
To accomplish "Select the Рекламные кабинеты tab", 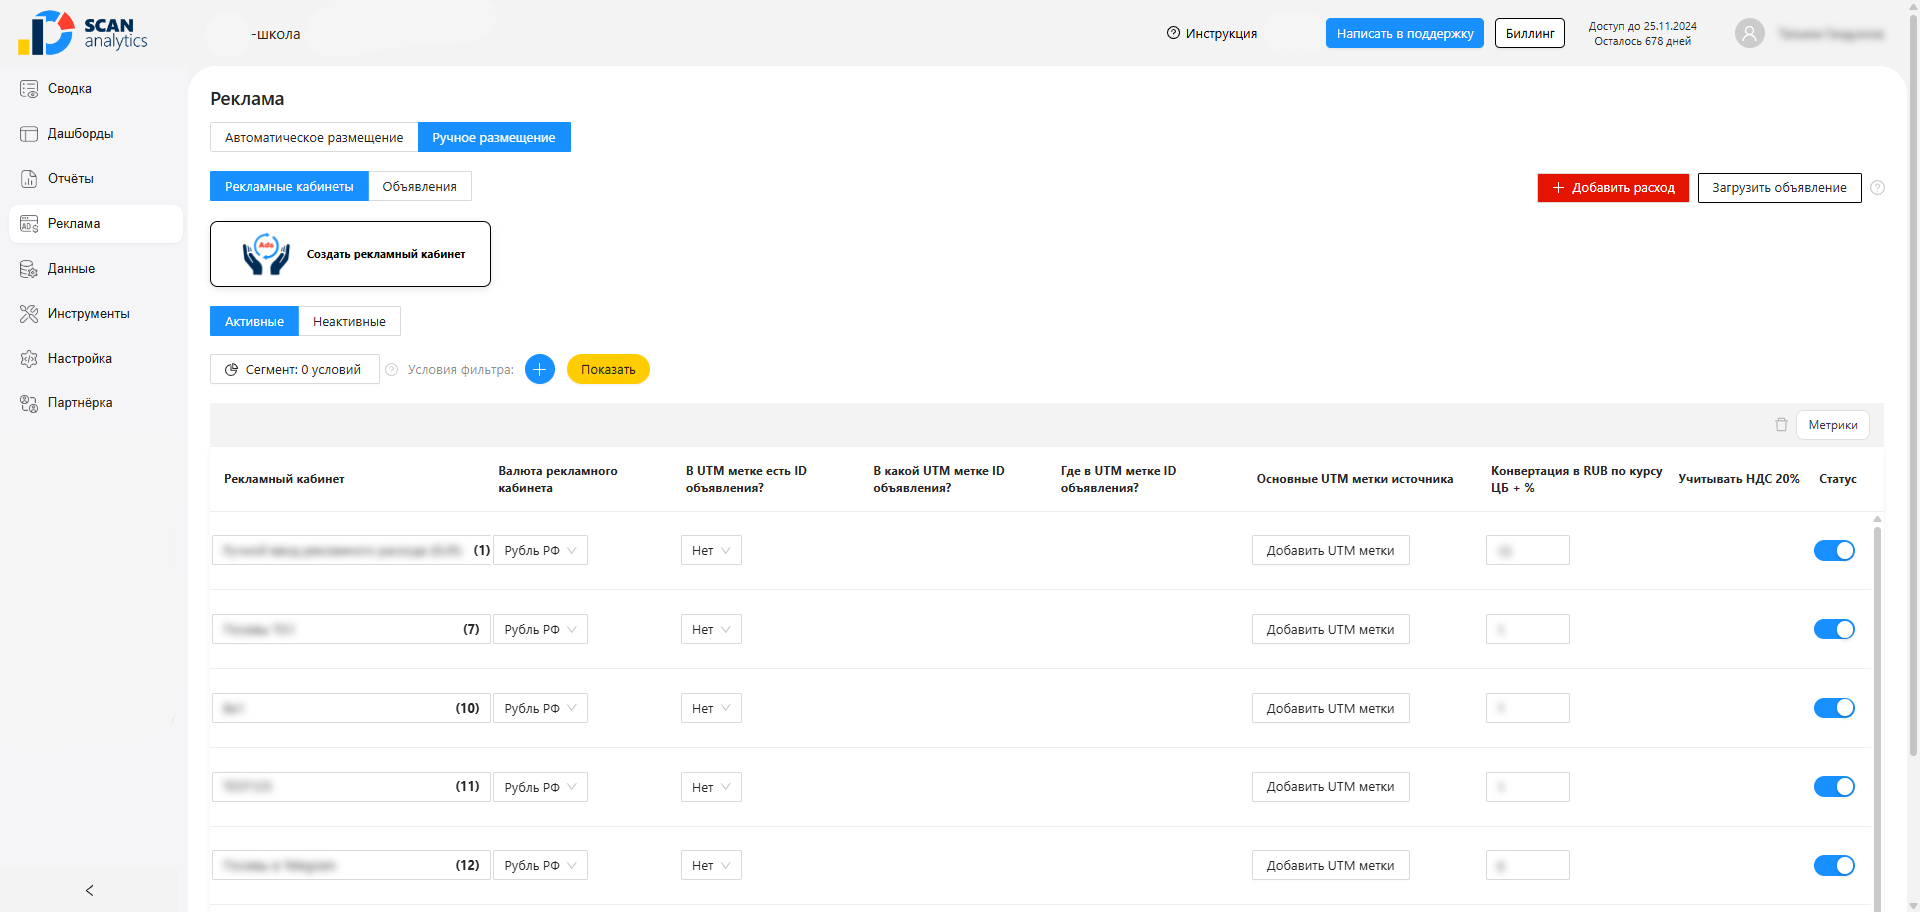I will point(289,186).
